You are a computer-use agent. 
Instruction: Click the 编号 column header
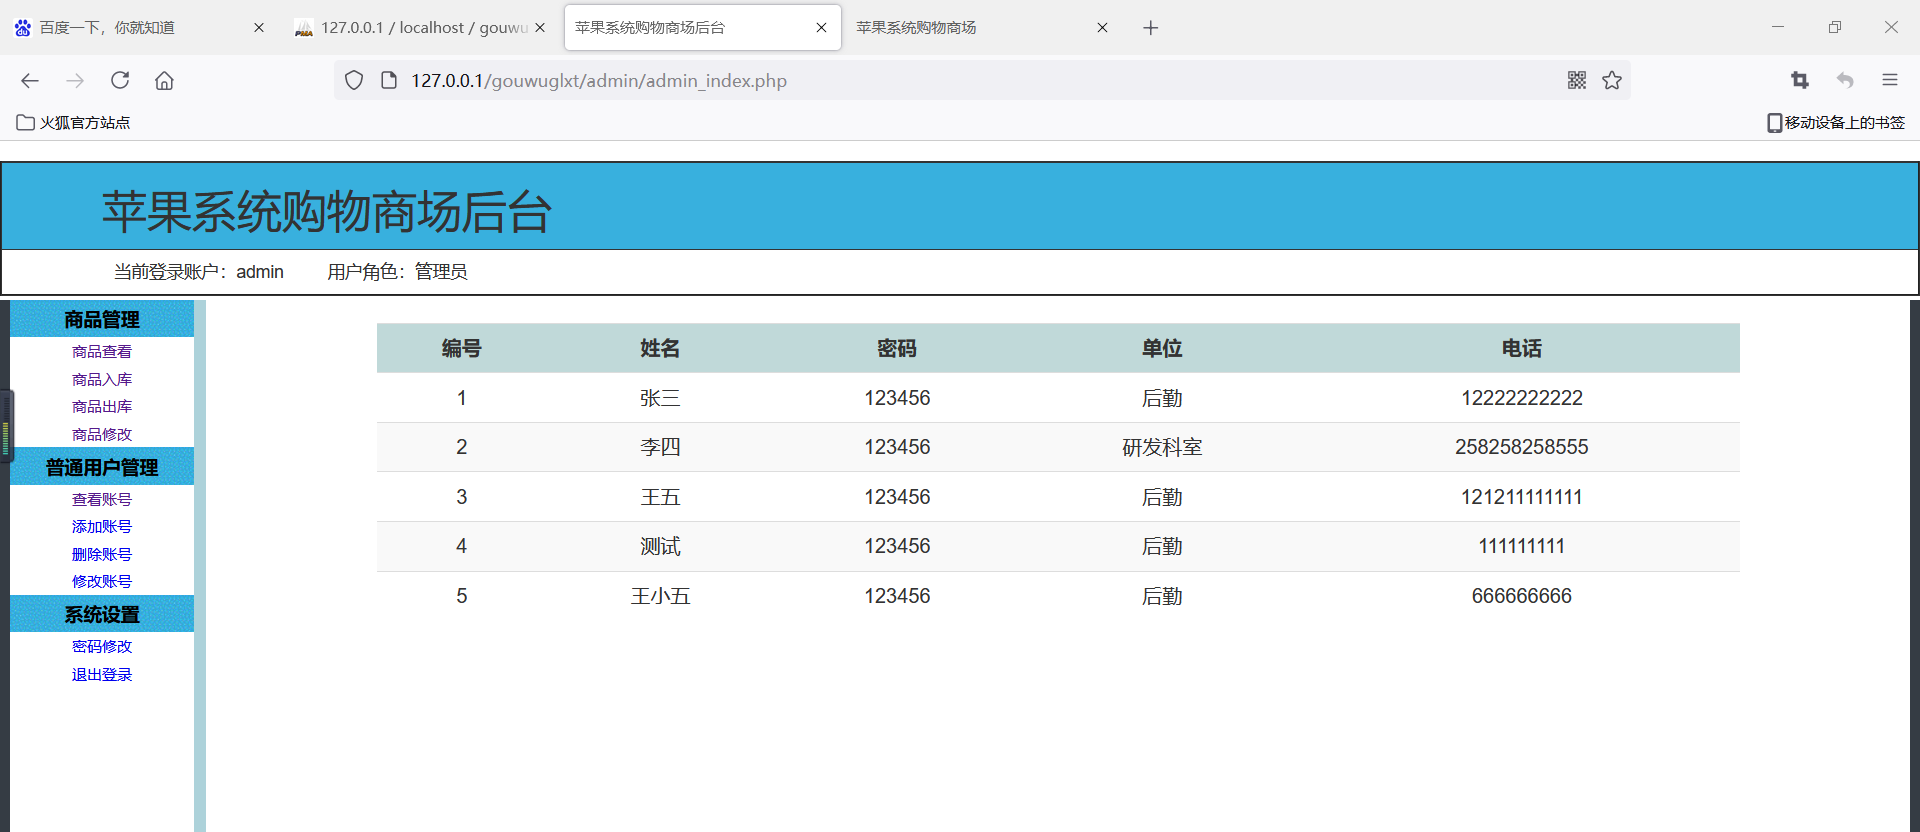click(461, 348)
